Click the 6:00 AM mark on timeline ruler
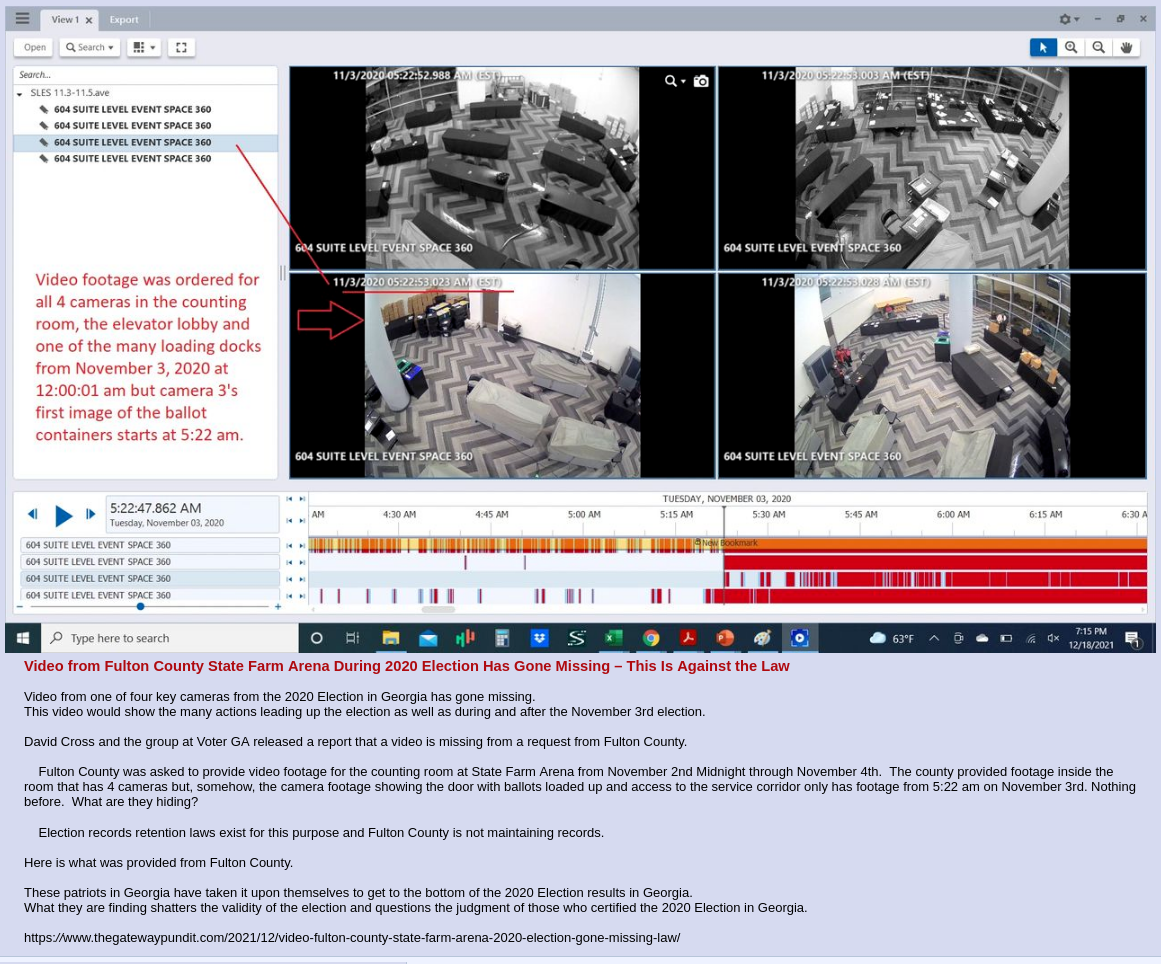1161x964 pixels. click(x=952, y=514)
